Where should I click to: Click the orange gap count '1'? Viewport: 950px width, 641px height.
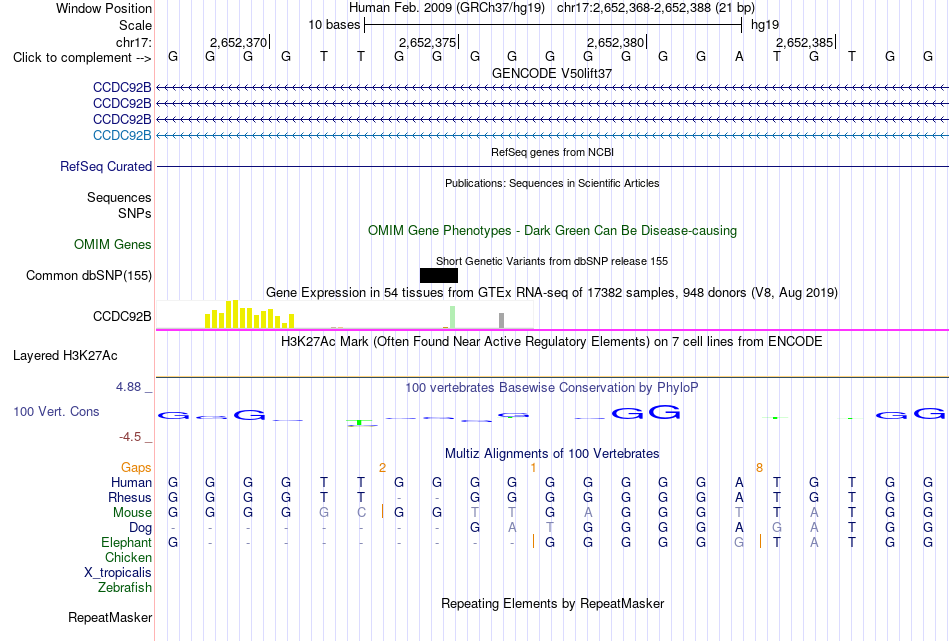pos(533,468)
